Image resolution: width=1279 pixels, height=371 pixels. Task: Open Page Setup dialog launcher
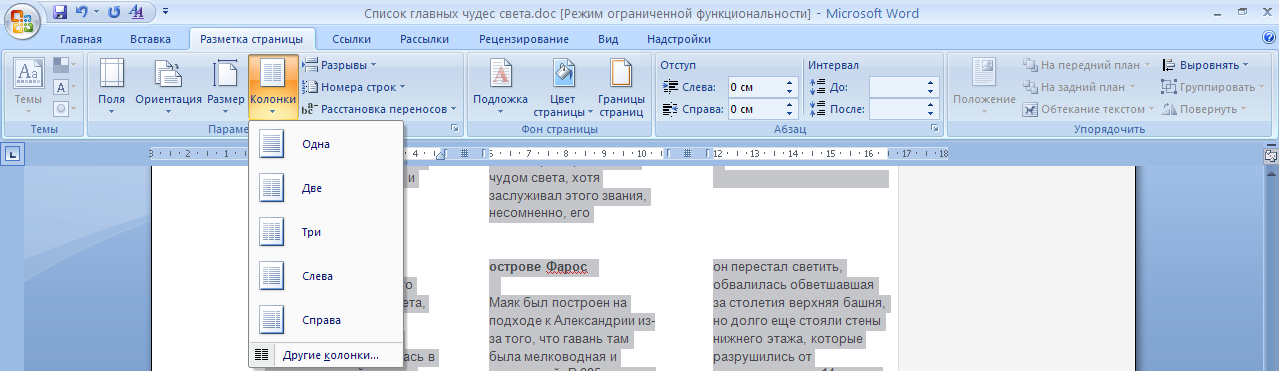click(x=455, y=129)
